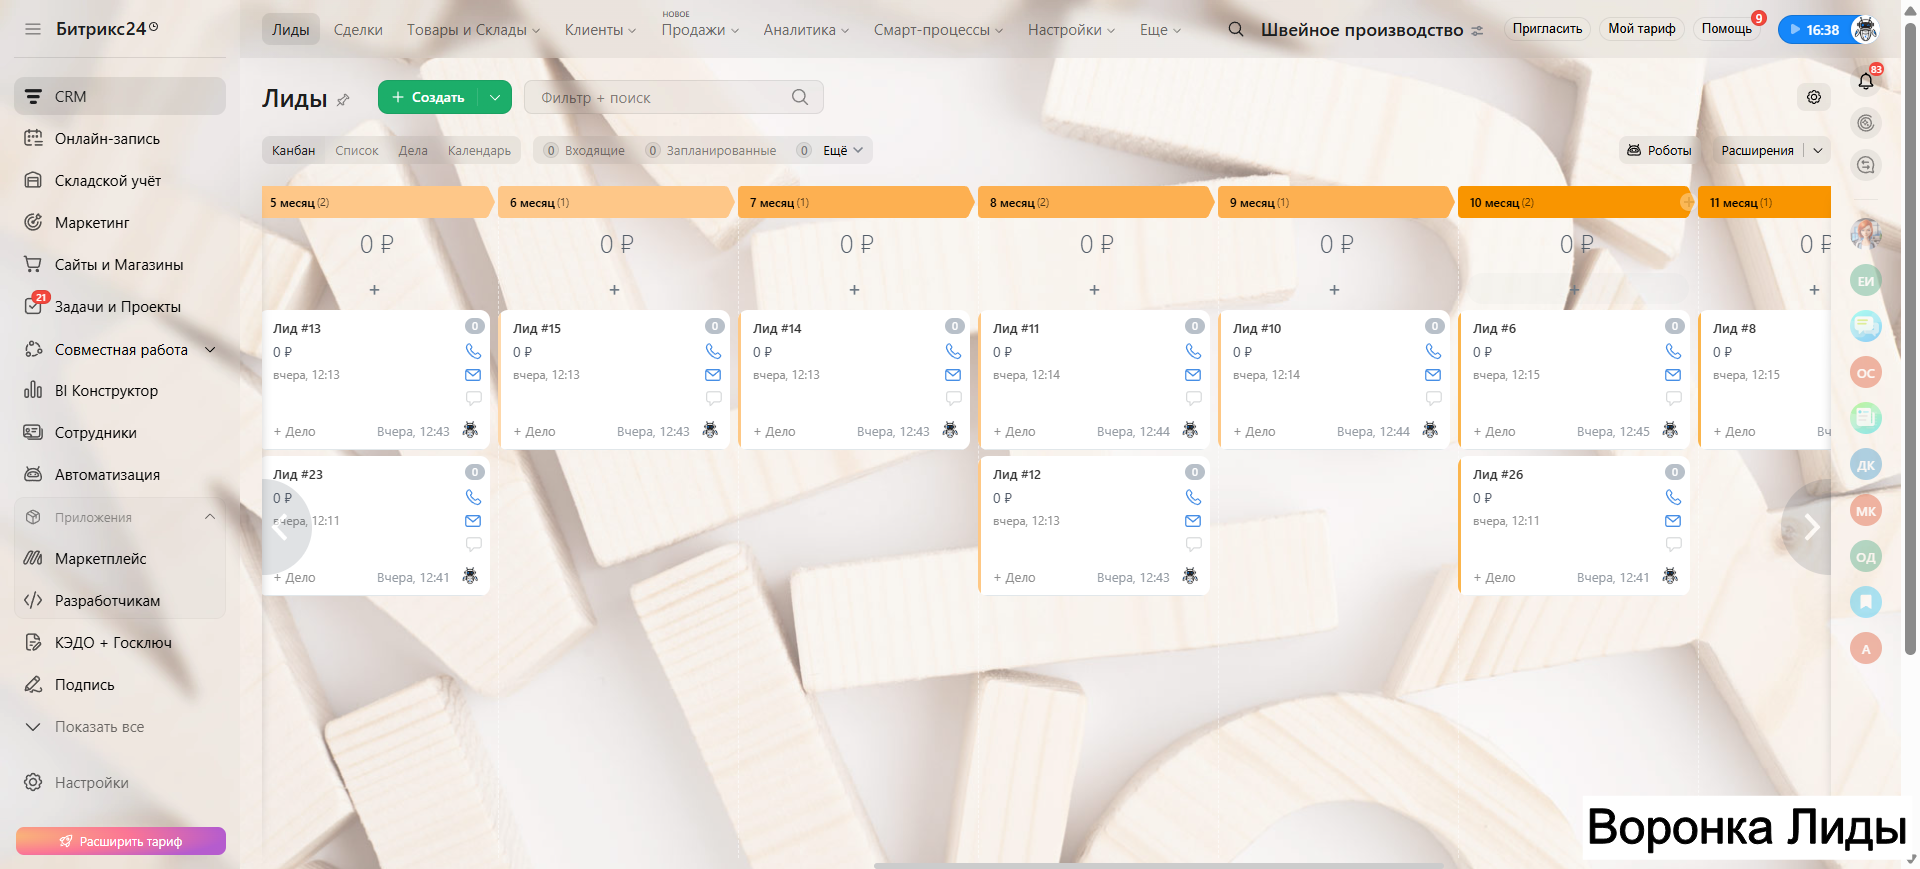Screen dimensions: 1920x869
Task: Switch to the Список view tab
Action: pyautogui.click(x=357, y=150)
